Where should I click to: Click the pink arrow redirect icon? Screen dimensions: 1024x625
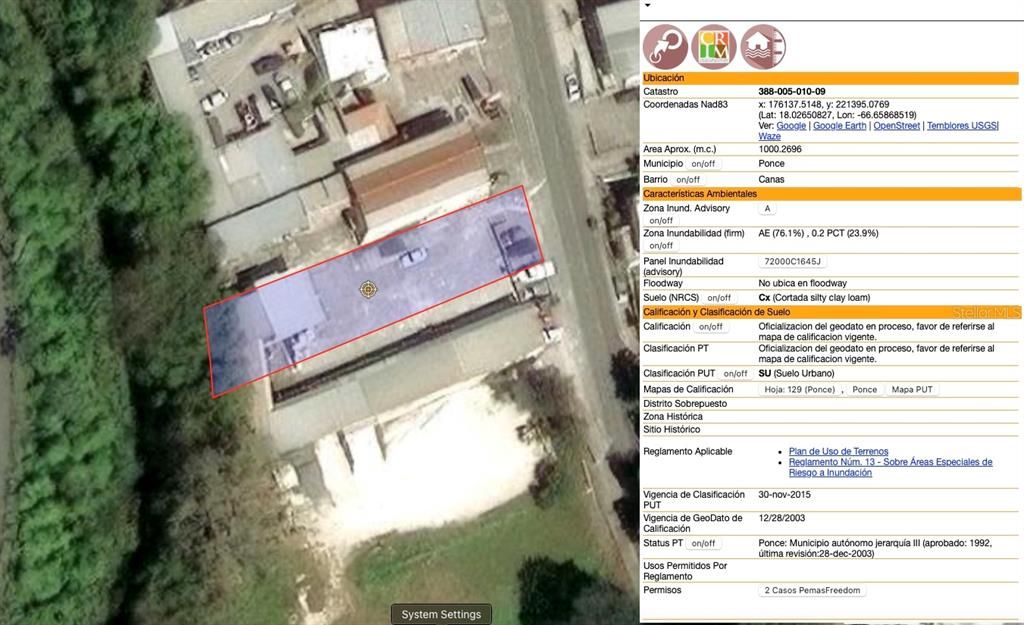point(664,47)
